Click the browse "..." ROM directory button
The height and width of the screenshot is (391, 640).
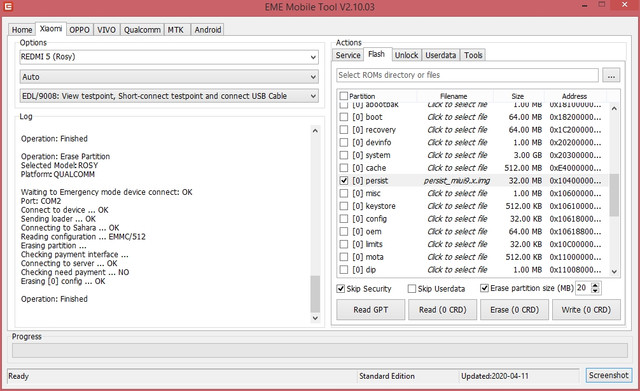coord(611,76)
